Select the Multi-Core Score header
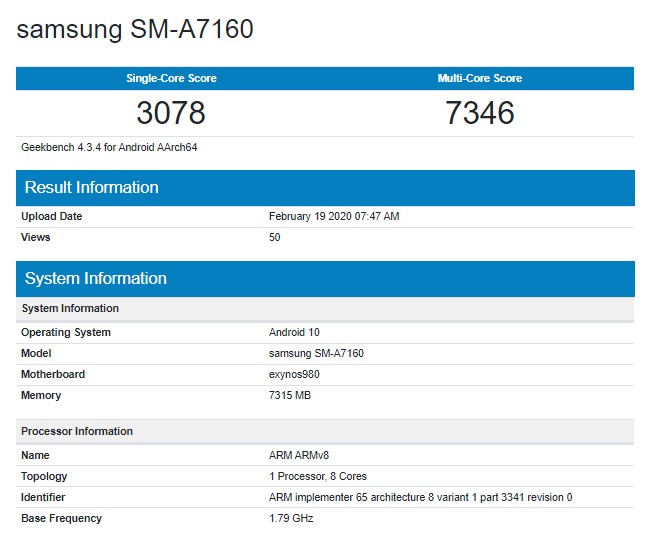The height and width of the screenshot is (537, 647). click(x=479, y=78)
